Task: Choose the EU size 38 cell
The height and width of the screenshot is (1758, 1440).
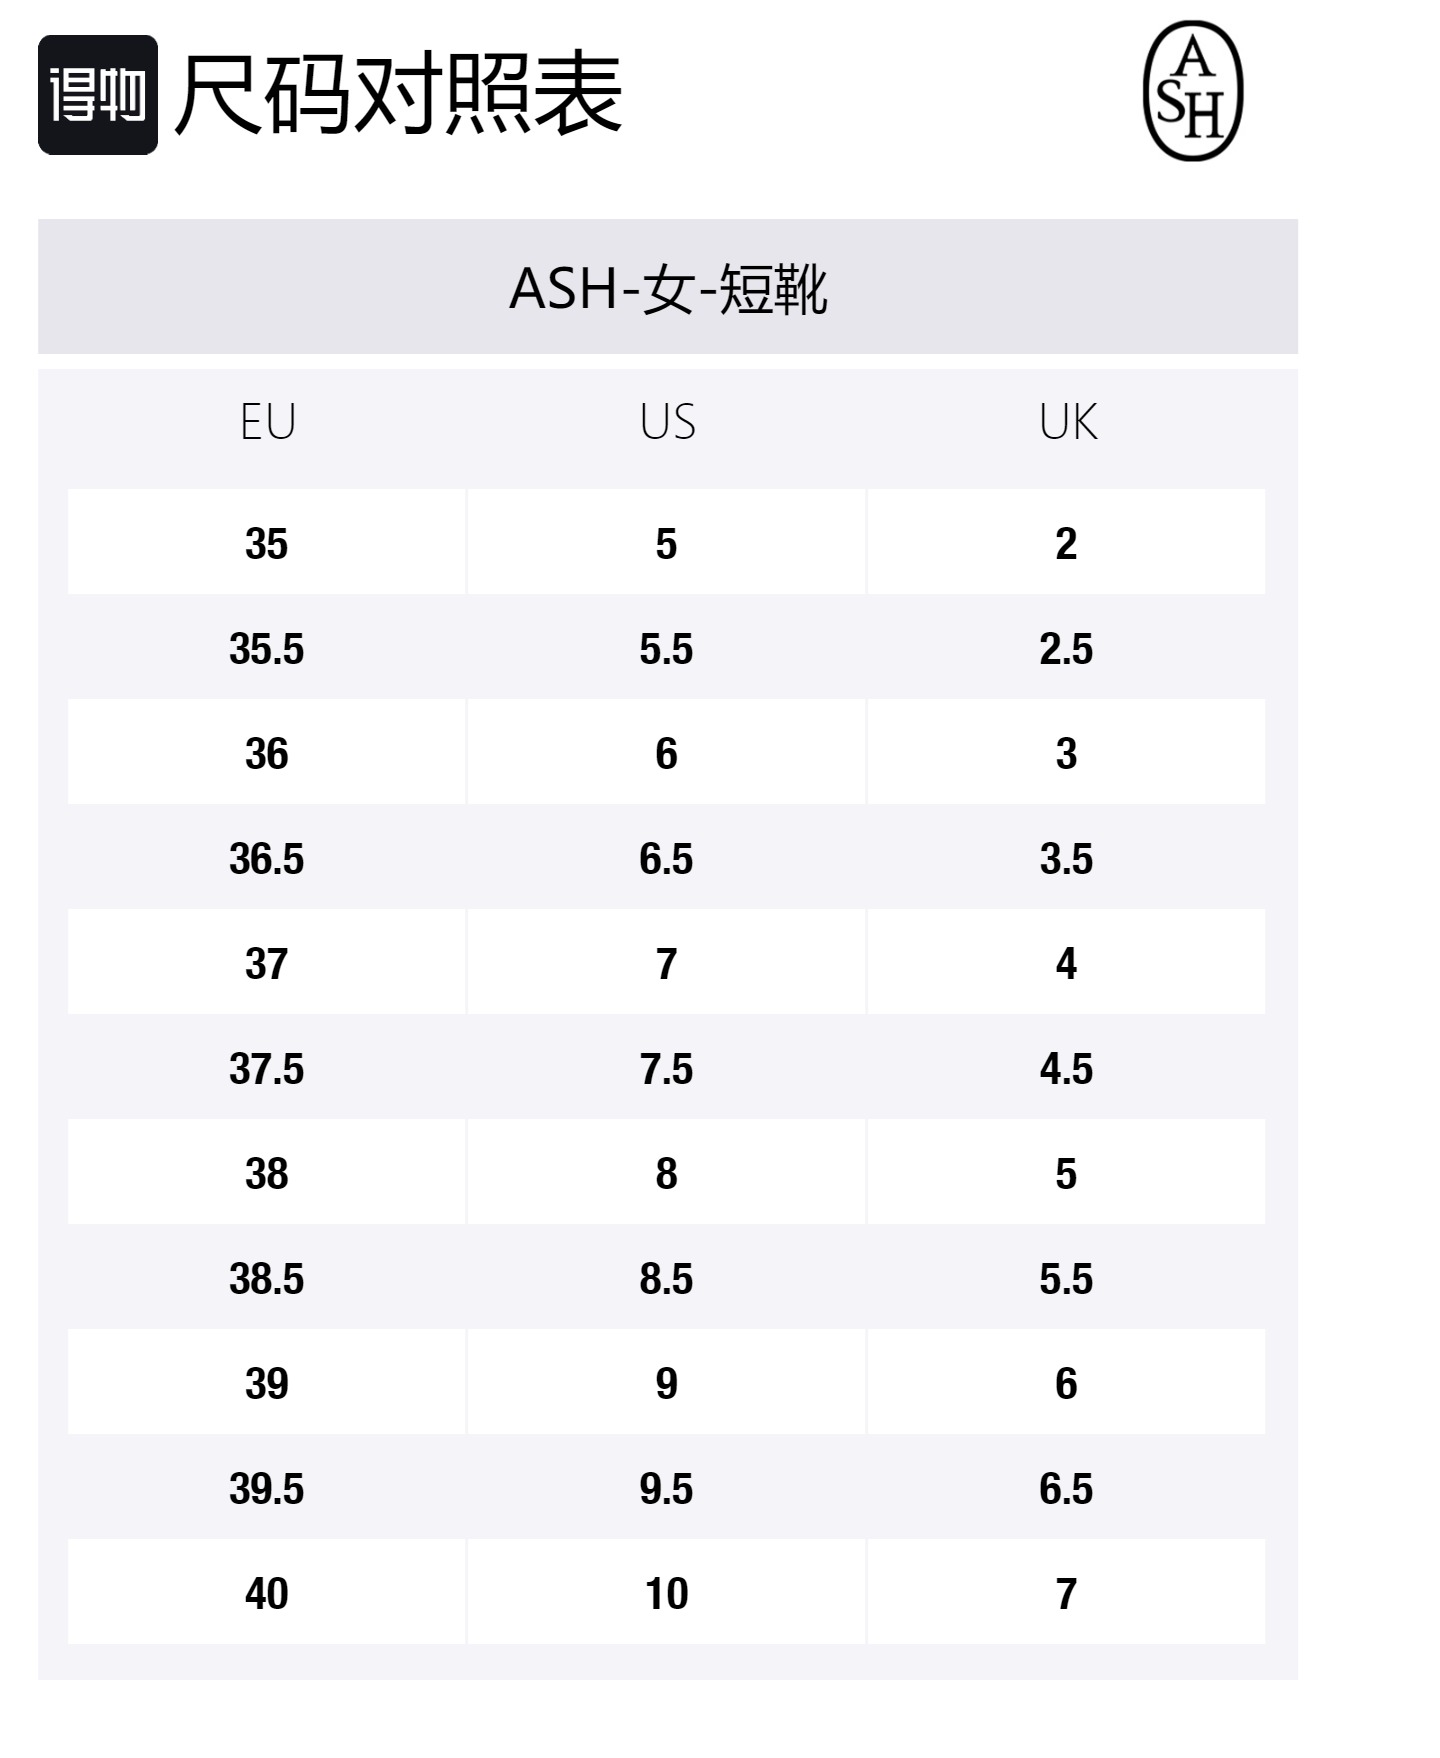Action: click(267, 1173)
